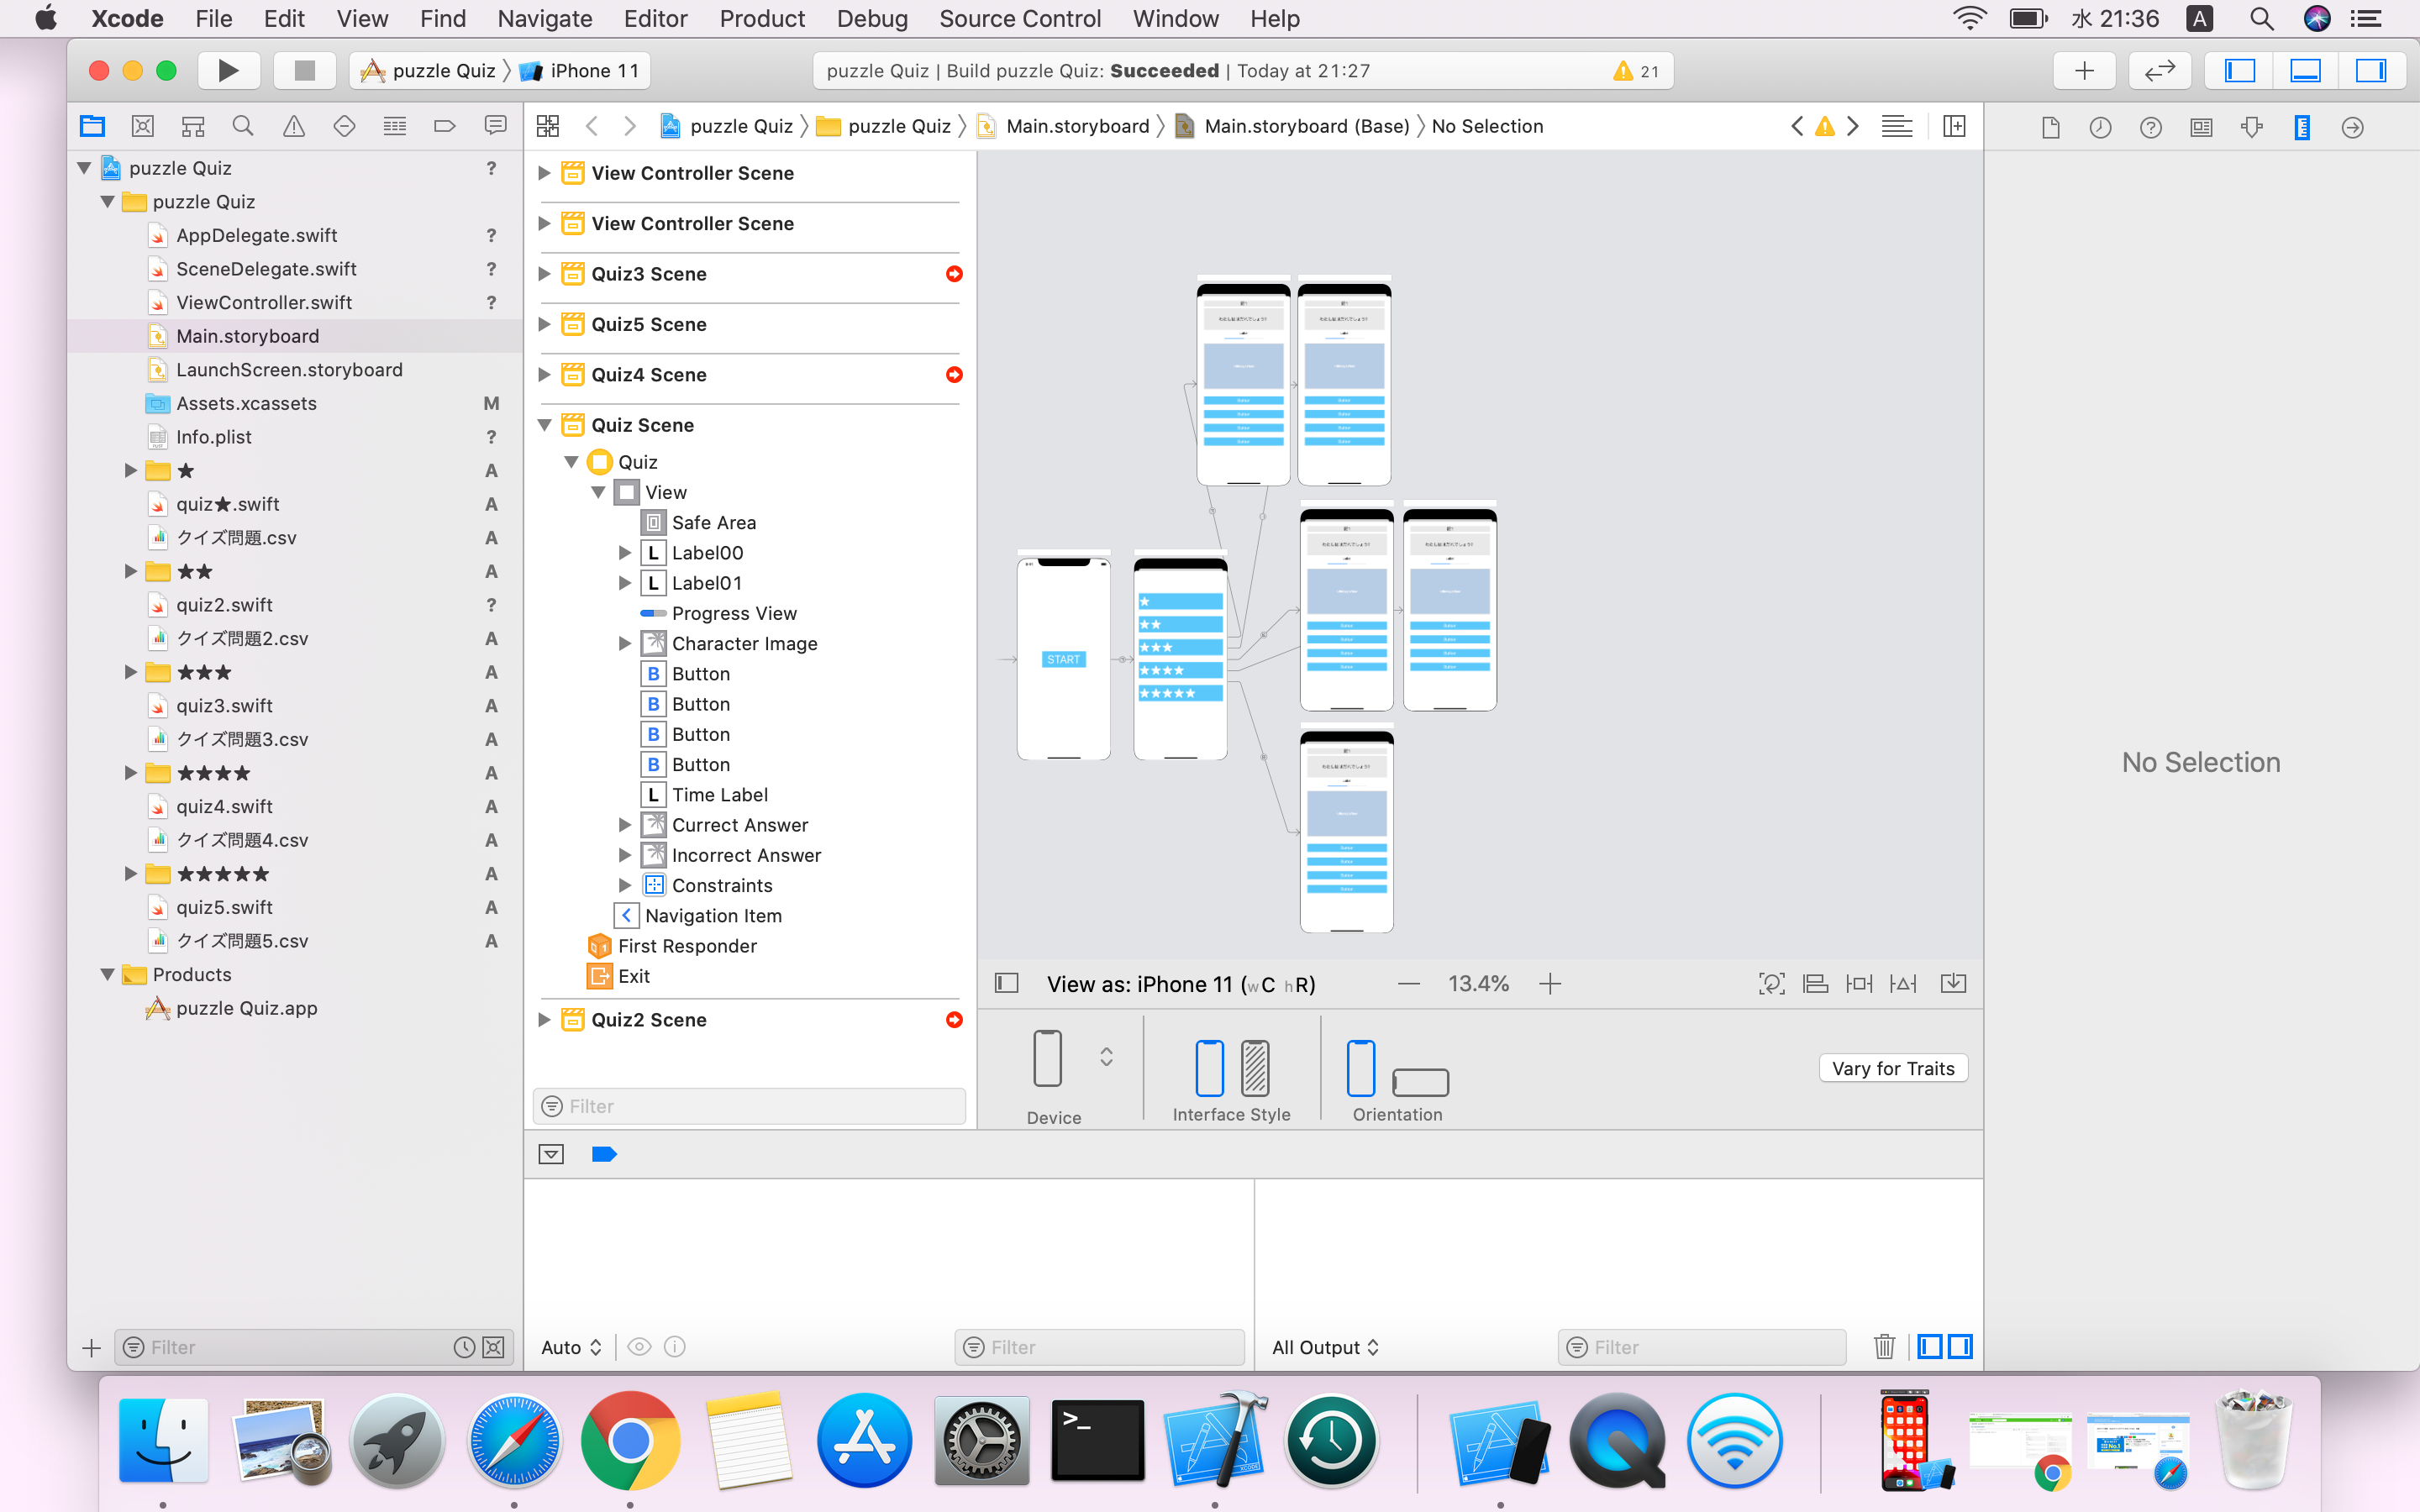Collapse the Quiz Scene
This screenshot has width=2420, height=1512.
(x=544, y=425)
